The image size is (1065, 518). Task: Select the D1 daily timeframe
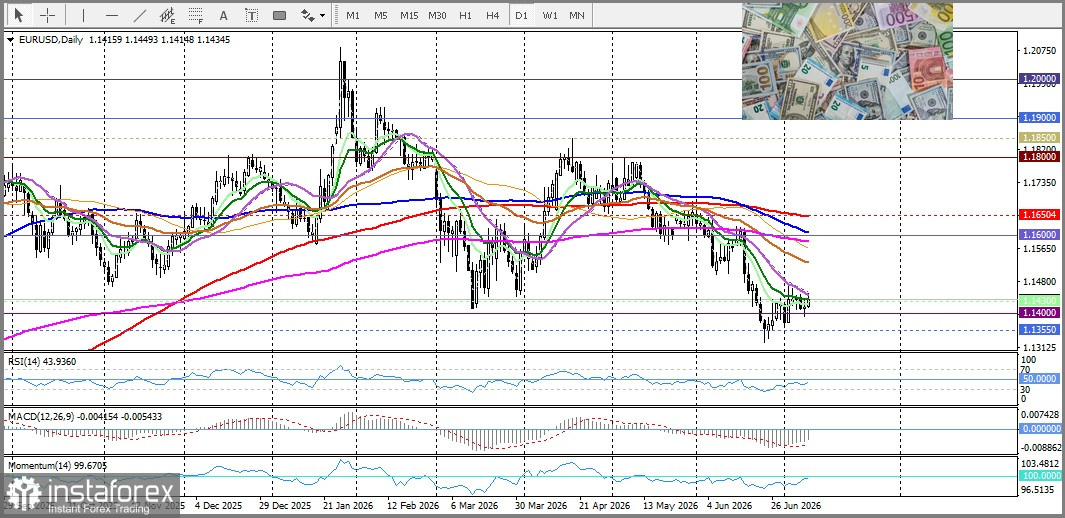point(521,15)
